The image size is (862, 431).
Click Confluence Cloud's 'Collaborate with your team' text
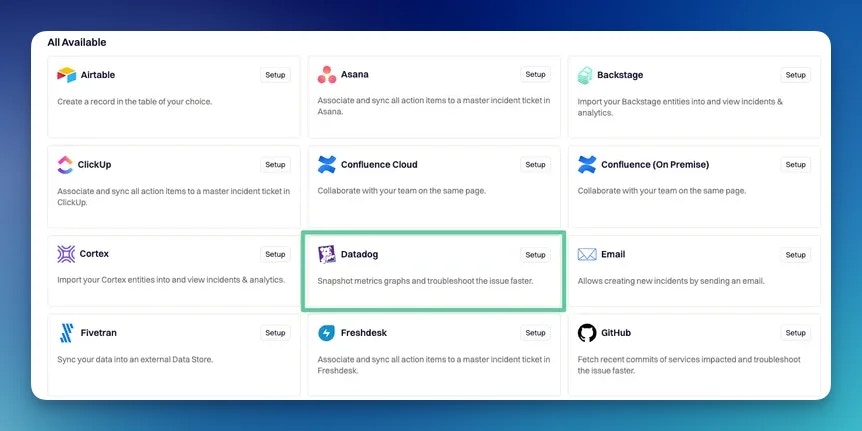coord(402,191)
